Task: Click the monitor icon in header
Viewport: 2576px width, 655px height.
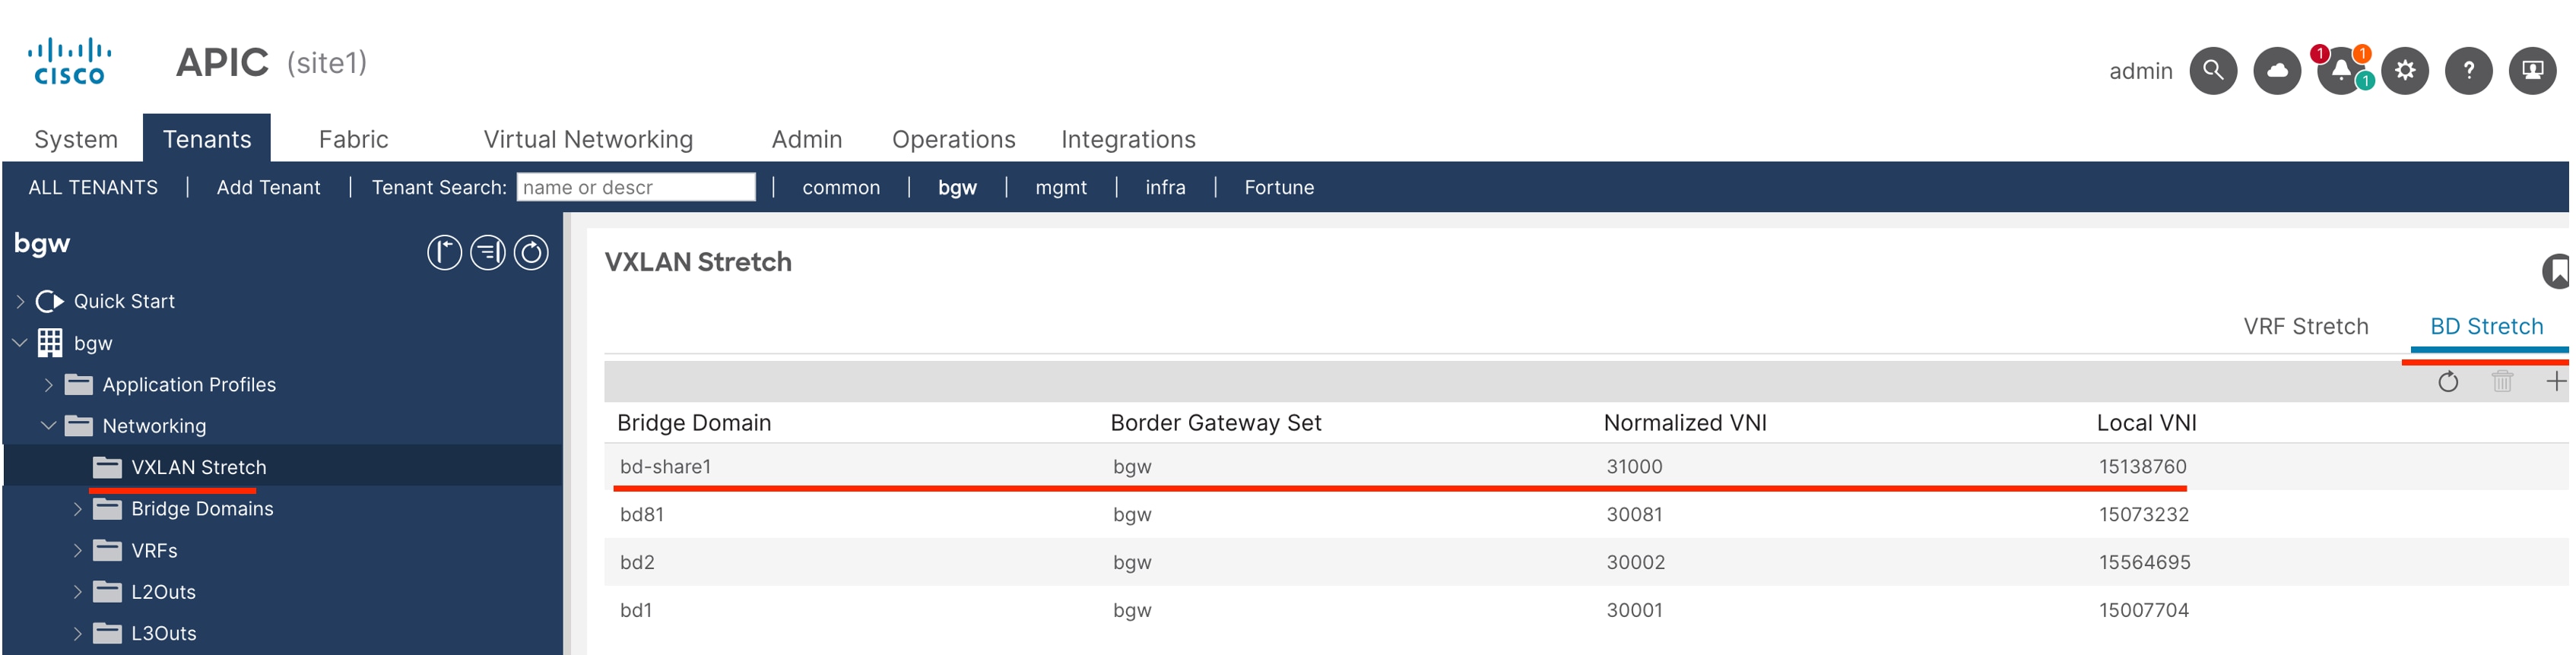Action: point(2532,71)
